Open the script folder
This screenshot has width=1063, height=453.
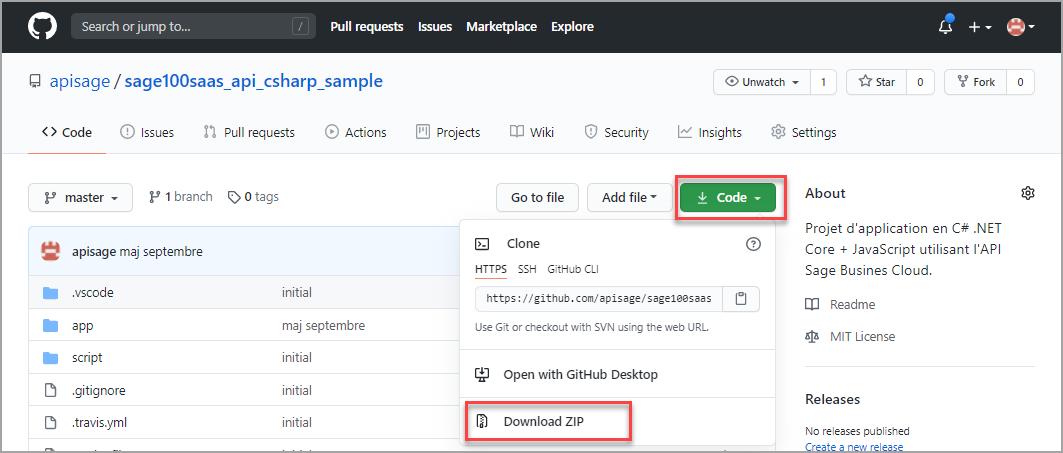pos(87,357)
